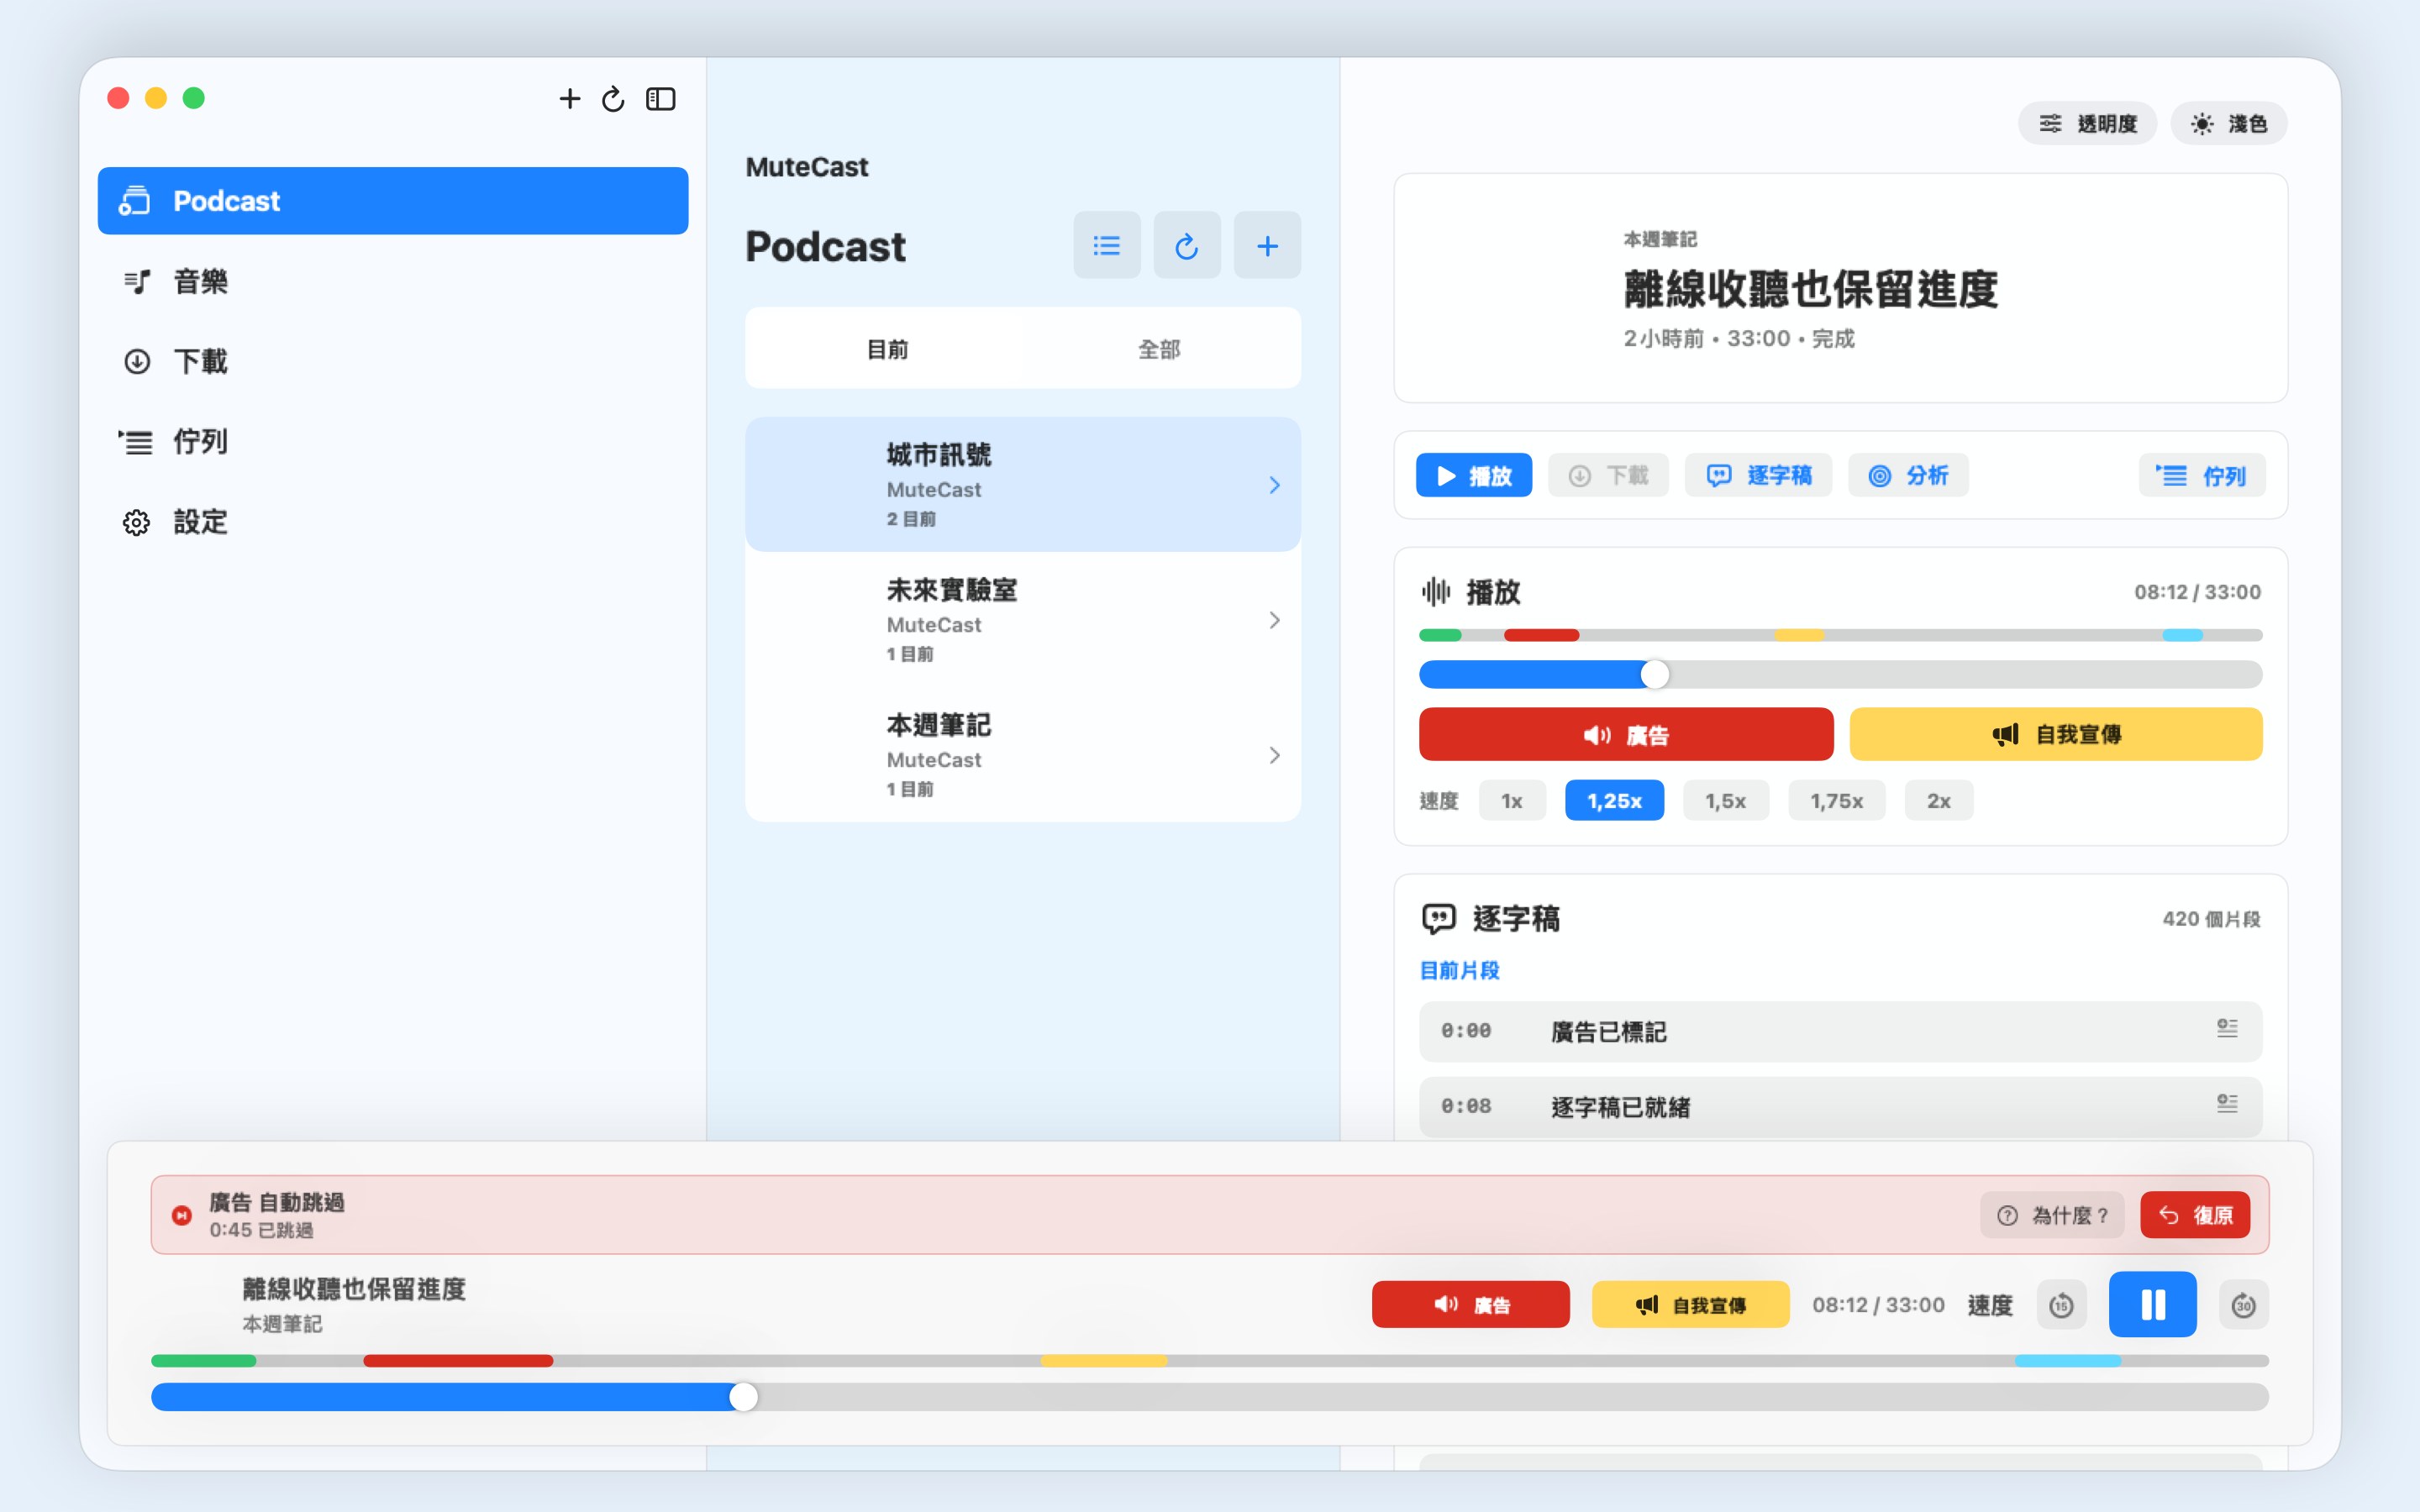Select 1,5x playback speed
Image resolution: width=2420 pixels, height=1512 pixels.
coord(1725,800)
